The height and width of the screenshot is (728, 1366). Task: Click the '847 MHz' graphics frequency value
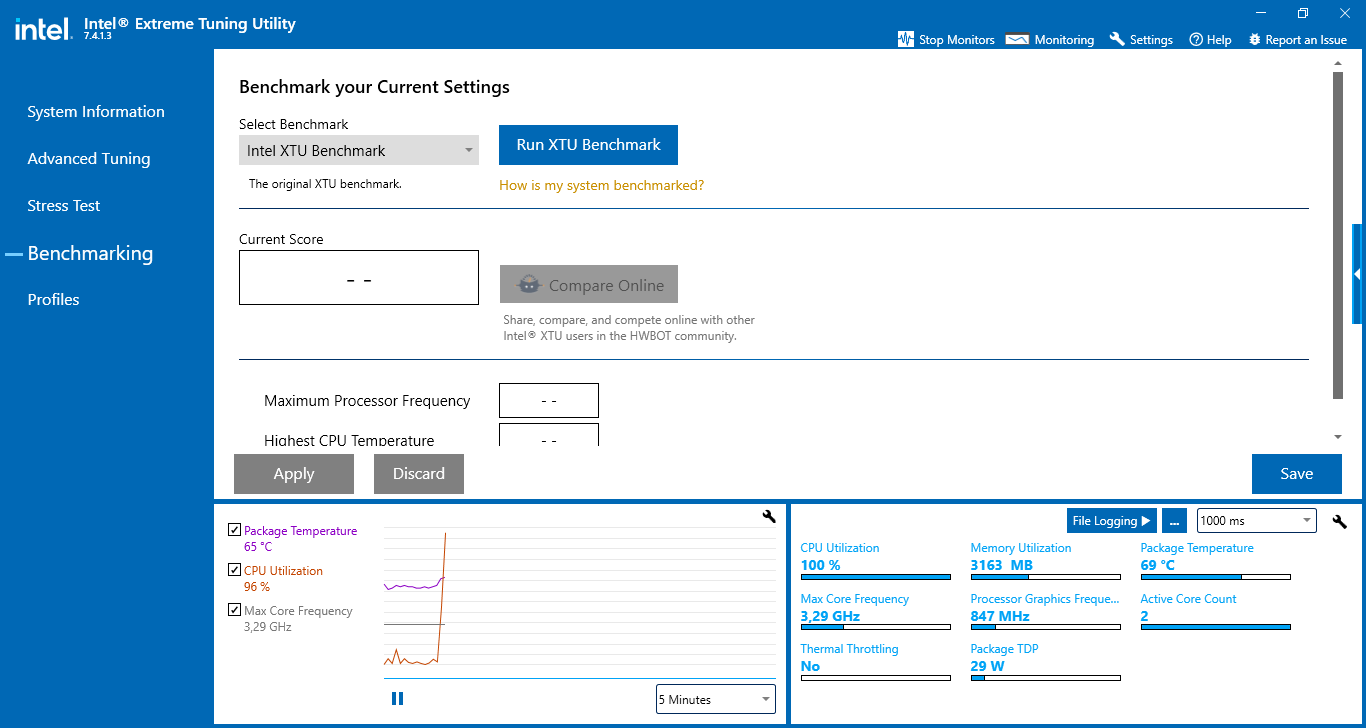coord(1001,616)
